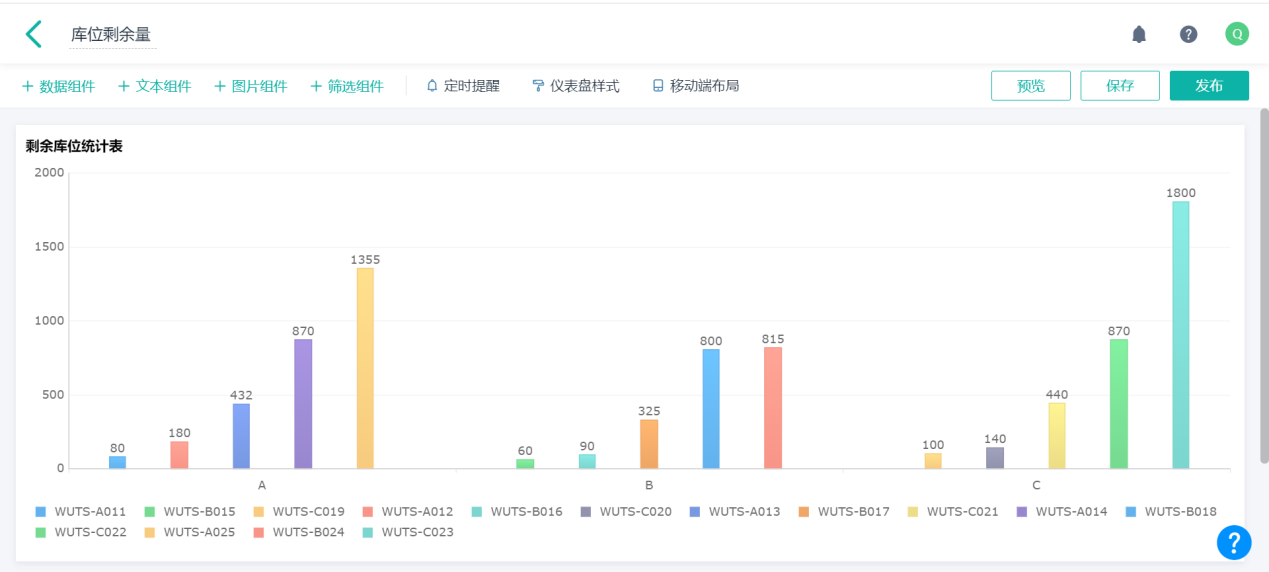The height and width of the screenshot is (572, 1269).
Task: Add a text component (文本组件)
Action: [x=154, y=86]
